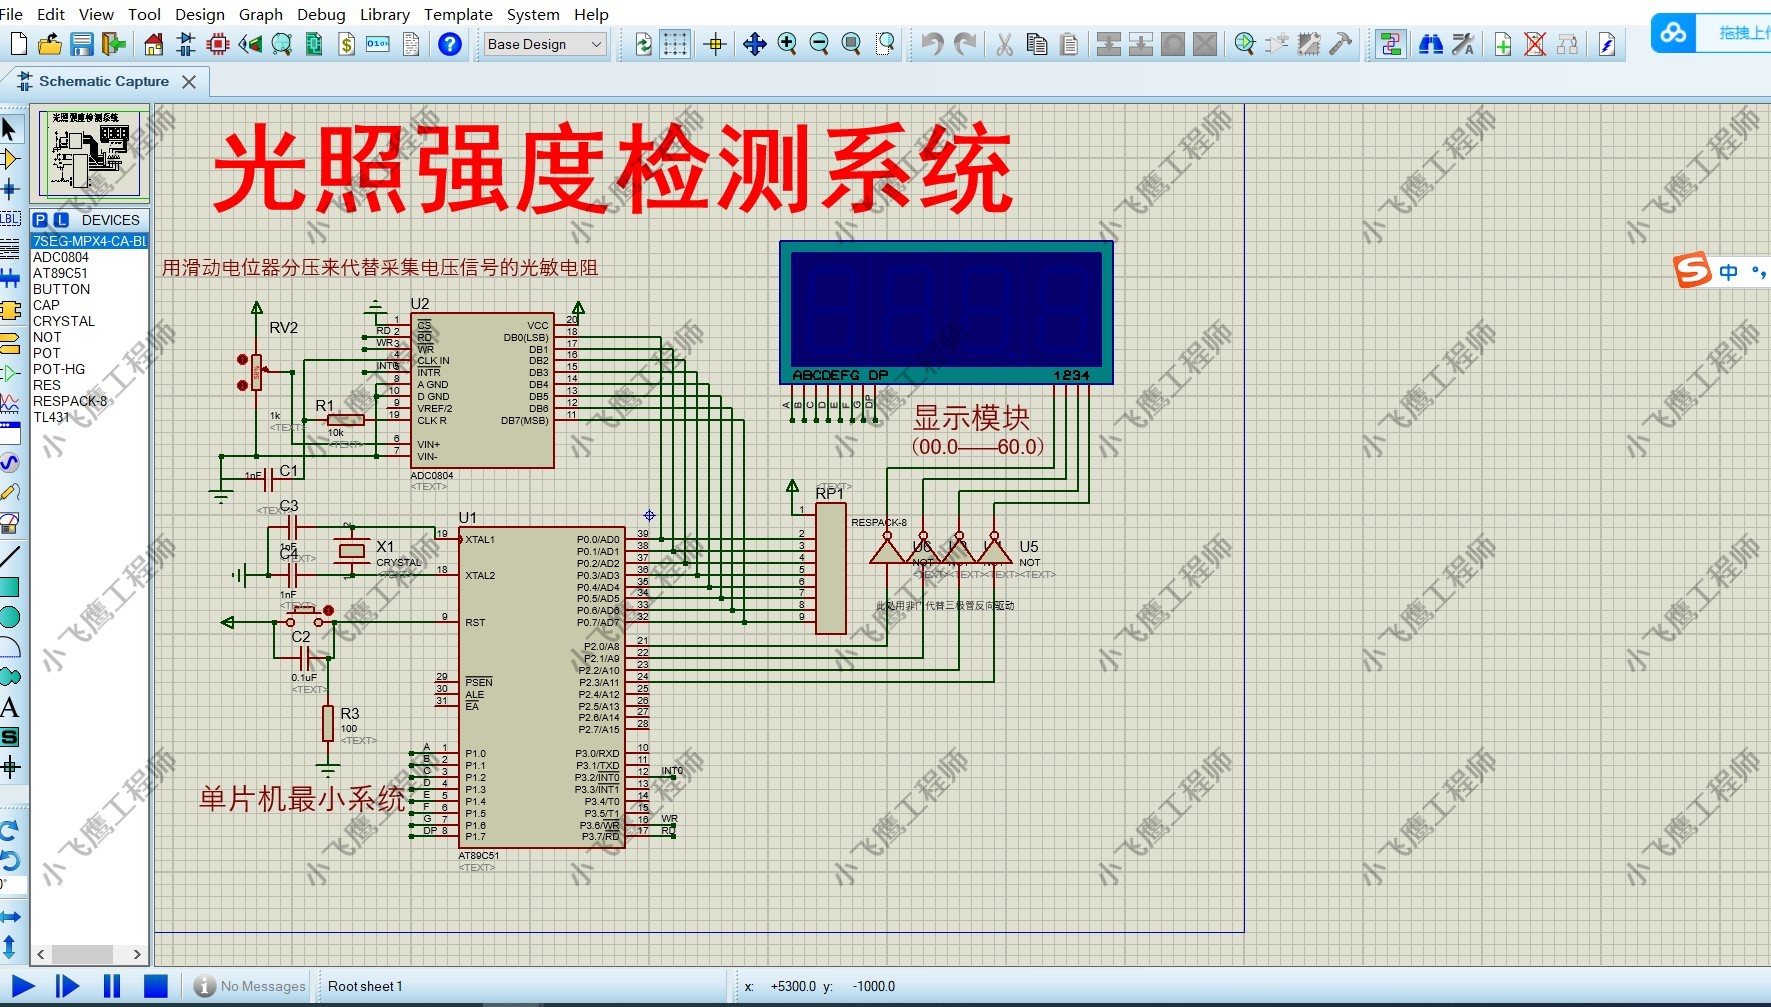Click the Redo arrow icon
1771x1007 pixels.
click(965, 44)
